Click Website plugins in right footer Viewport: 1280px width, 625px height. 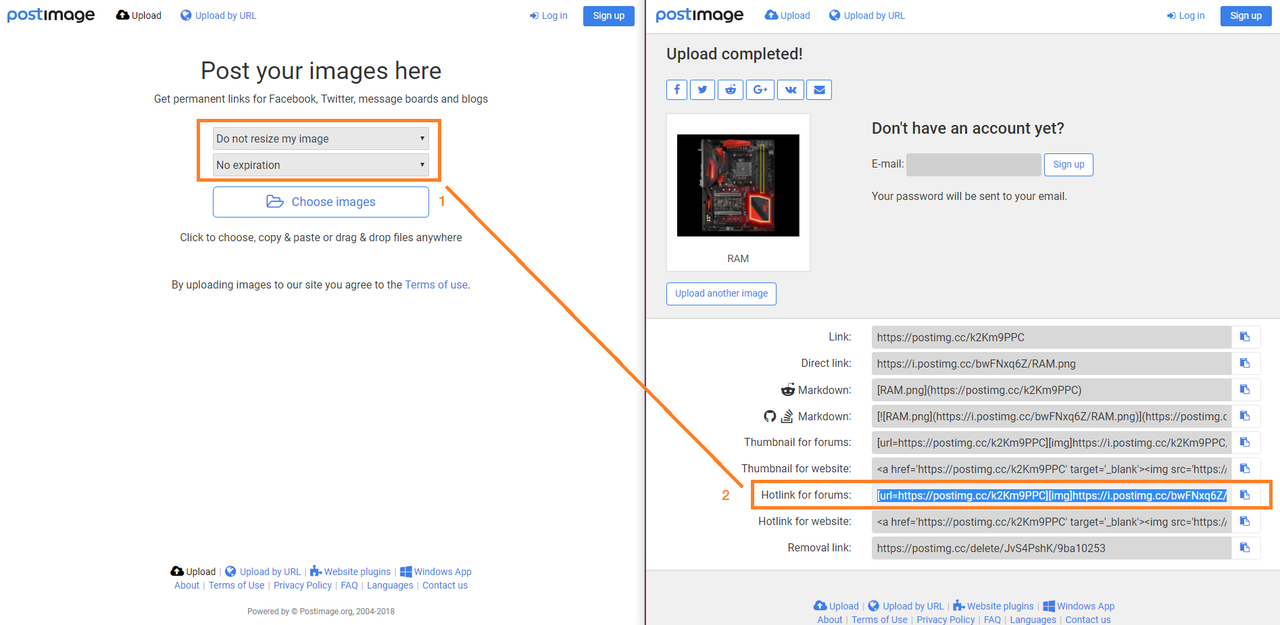pyautogui.click(x=993, y=606)
